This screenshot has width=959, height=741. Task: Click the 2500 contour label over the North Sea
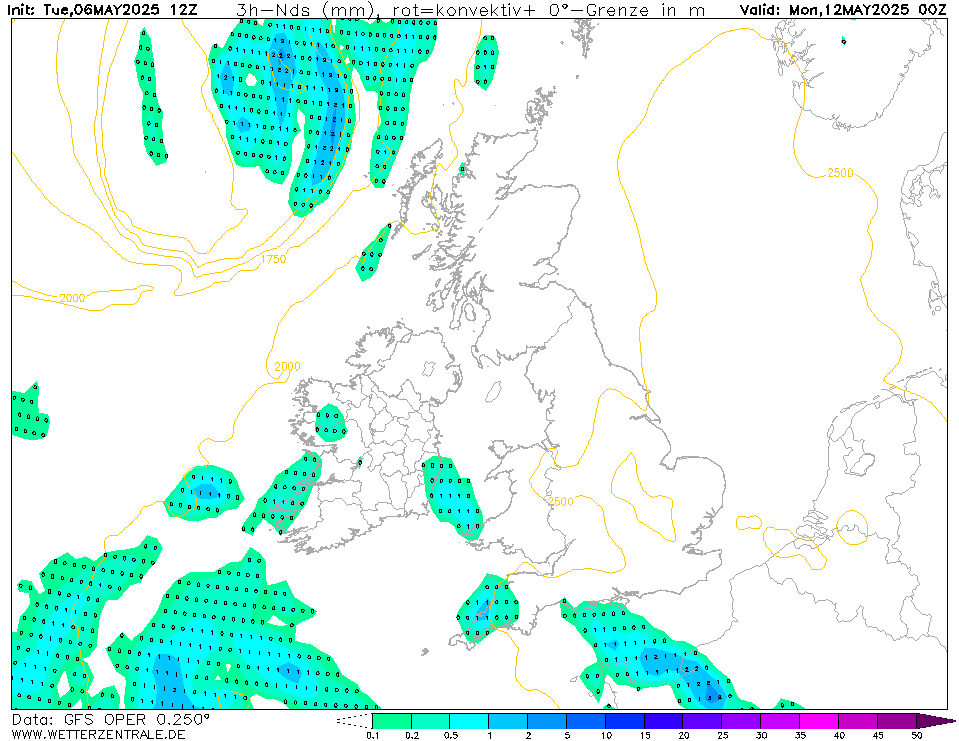pos(840,173)
